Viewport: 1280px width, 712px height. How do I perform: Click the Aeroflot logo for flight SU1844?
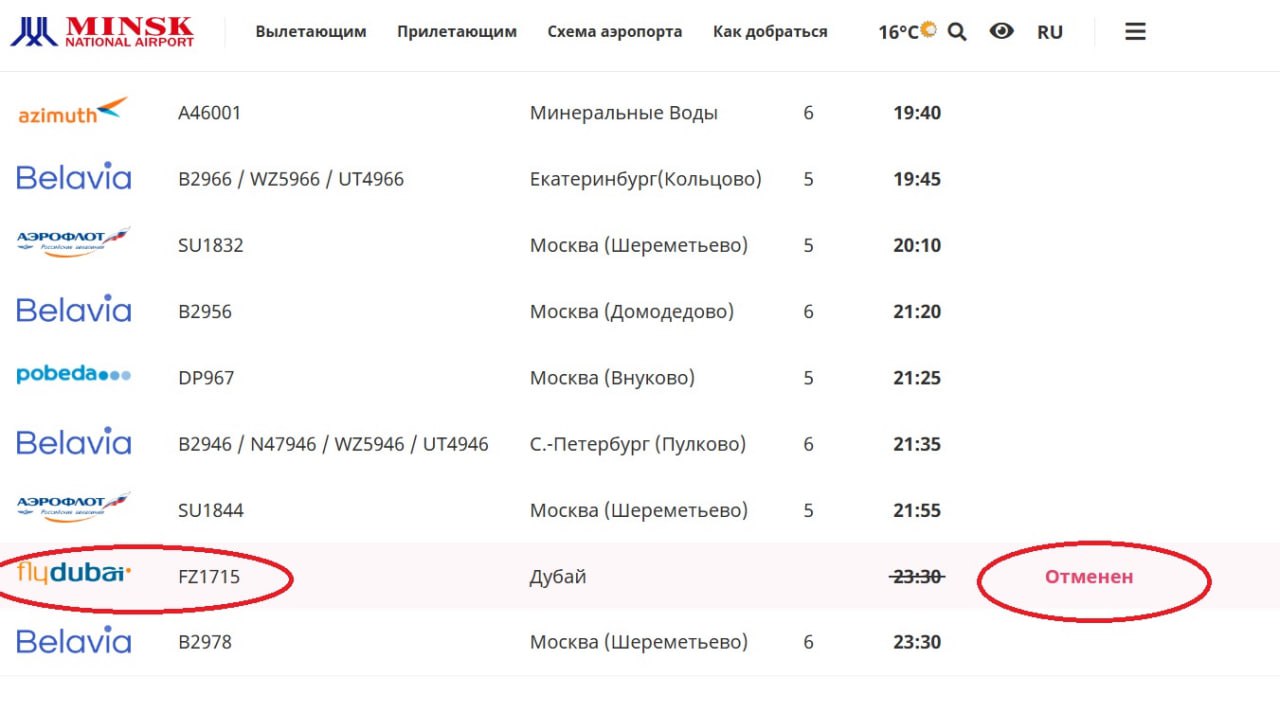73,508
